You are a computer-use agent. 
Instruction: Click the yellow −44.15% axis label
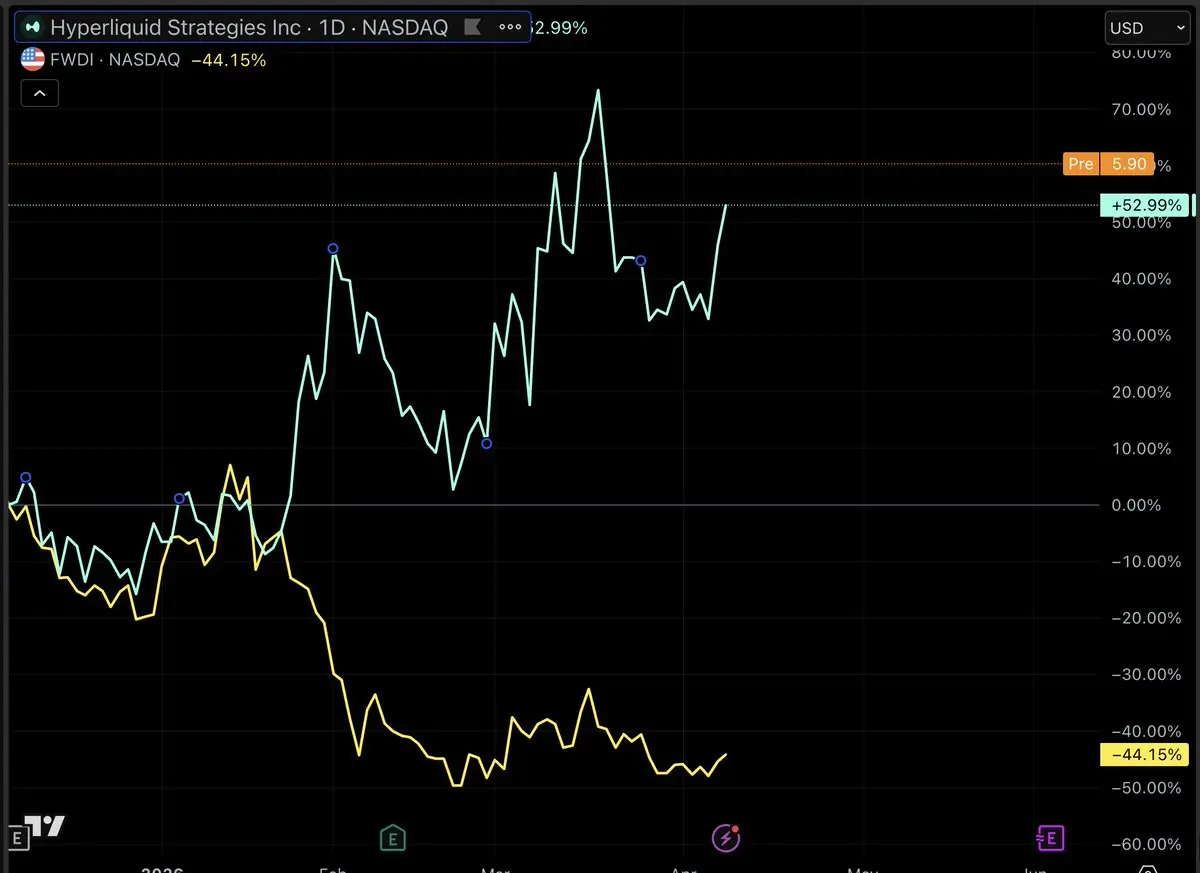point(1146,755)
